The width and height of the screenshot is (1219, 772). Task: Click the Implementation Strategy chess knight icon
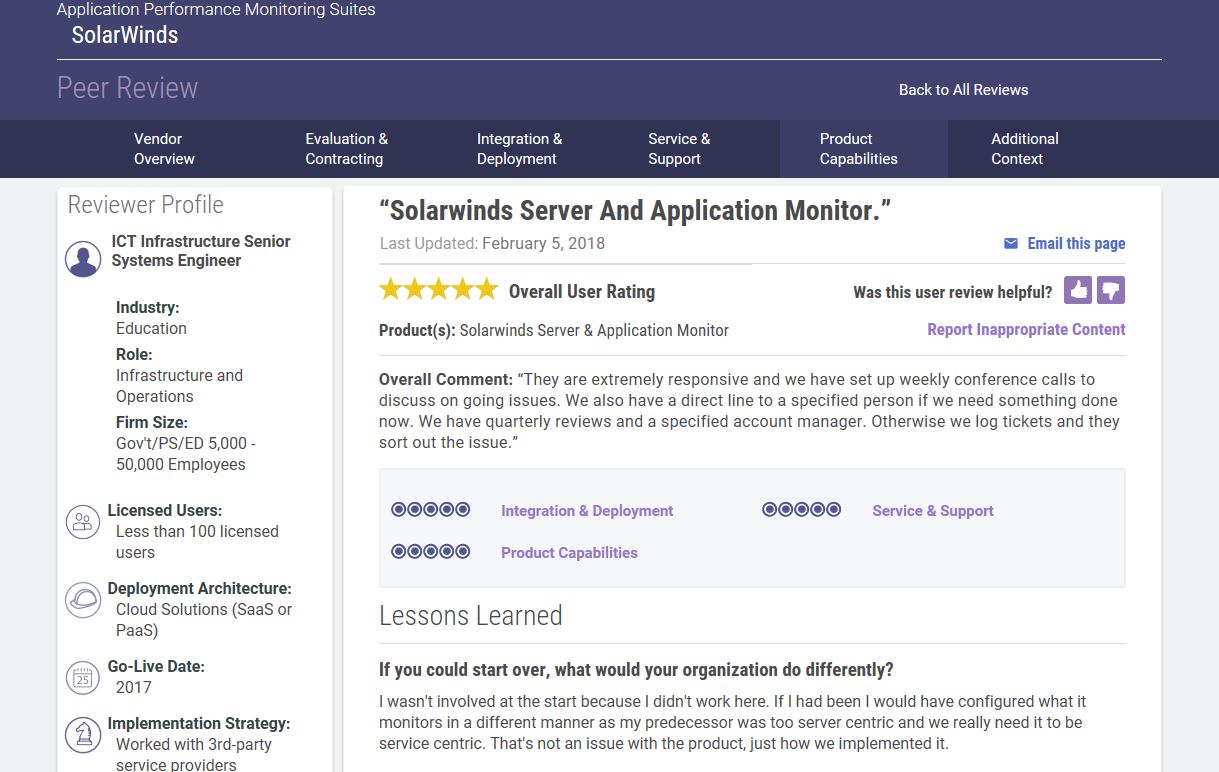(83, 735)
